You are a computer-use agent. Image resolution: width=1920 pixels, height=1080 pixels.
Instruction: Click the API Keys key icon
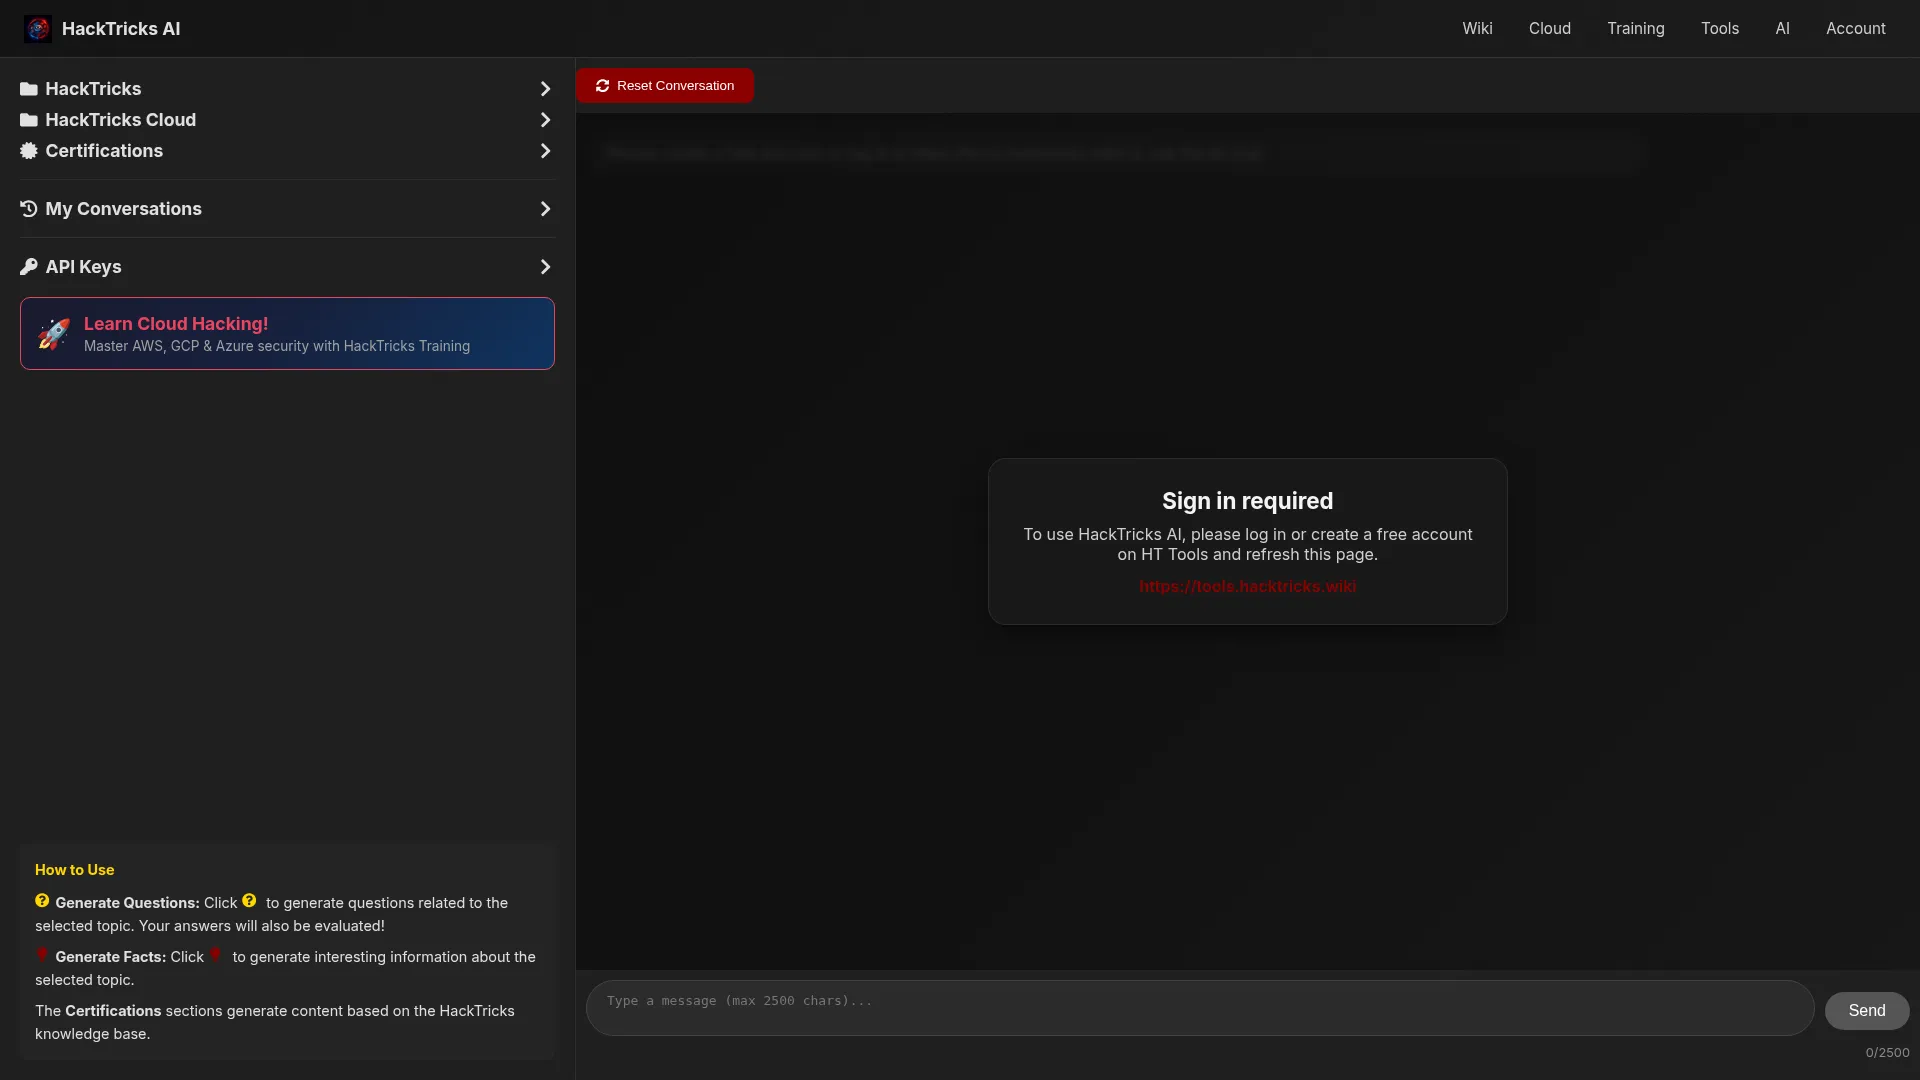tap(29, 267)
